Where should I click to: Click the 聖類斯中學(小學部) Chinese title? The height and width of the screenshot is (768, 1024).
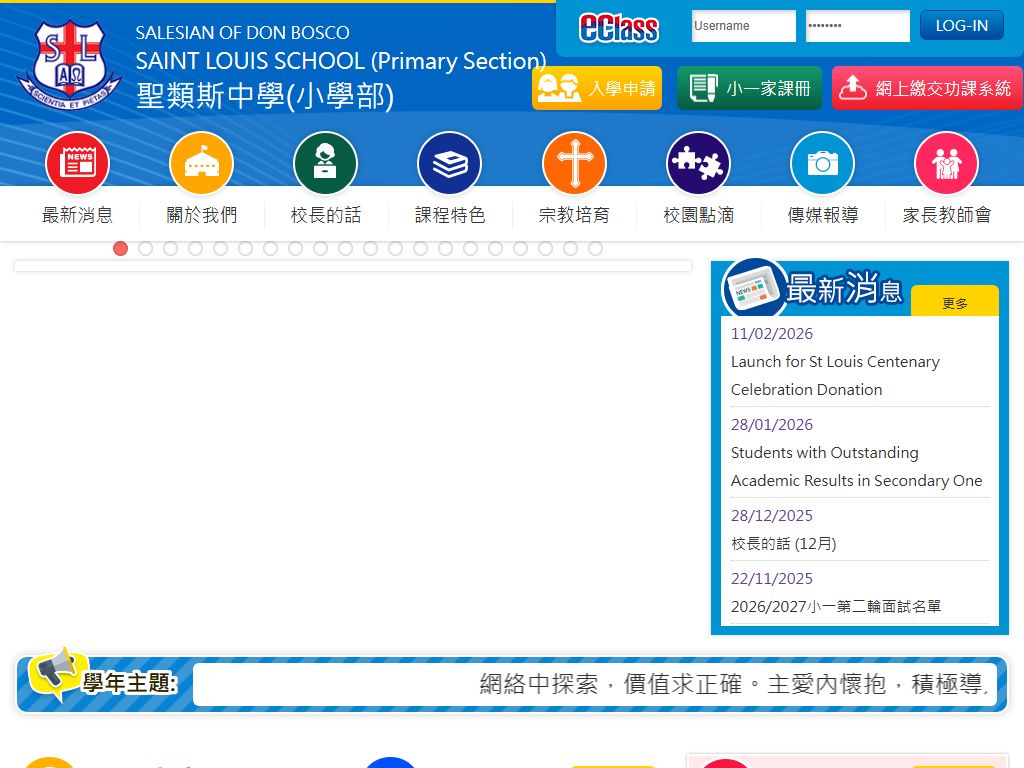(264, 95)
